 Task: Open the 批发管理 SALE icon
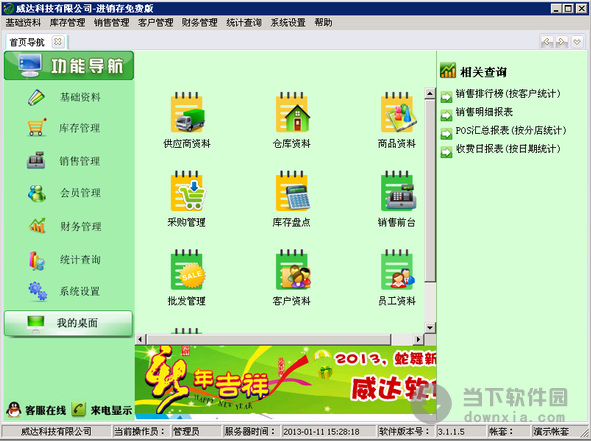[x=187, y=270]
